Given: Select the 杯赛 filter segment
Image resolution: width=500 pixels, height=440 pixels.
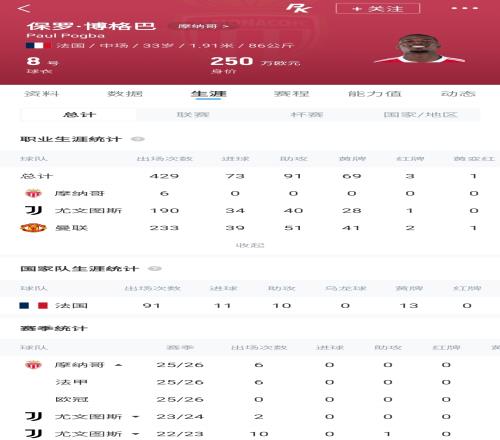Looking at the screenshot, I should 307,115.
